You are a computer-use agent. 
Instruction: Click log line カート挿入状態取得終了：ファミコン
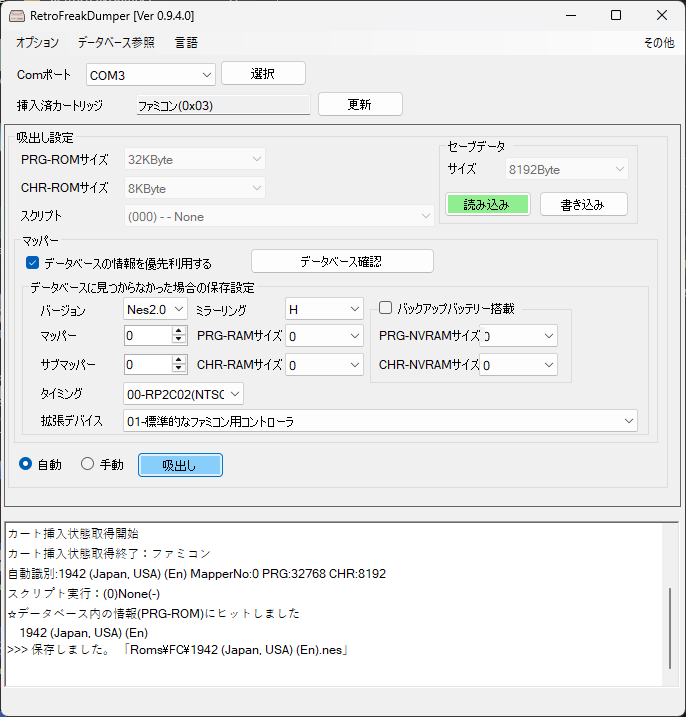pyautogui.click(x=109, y=553)
